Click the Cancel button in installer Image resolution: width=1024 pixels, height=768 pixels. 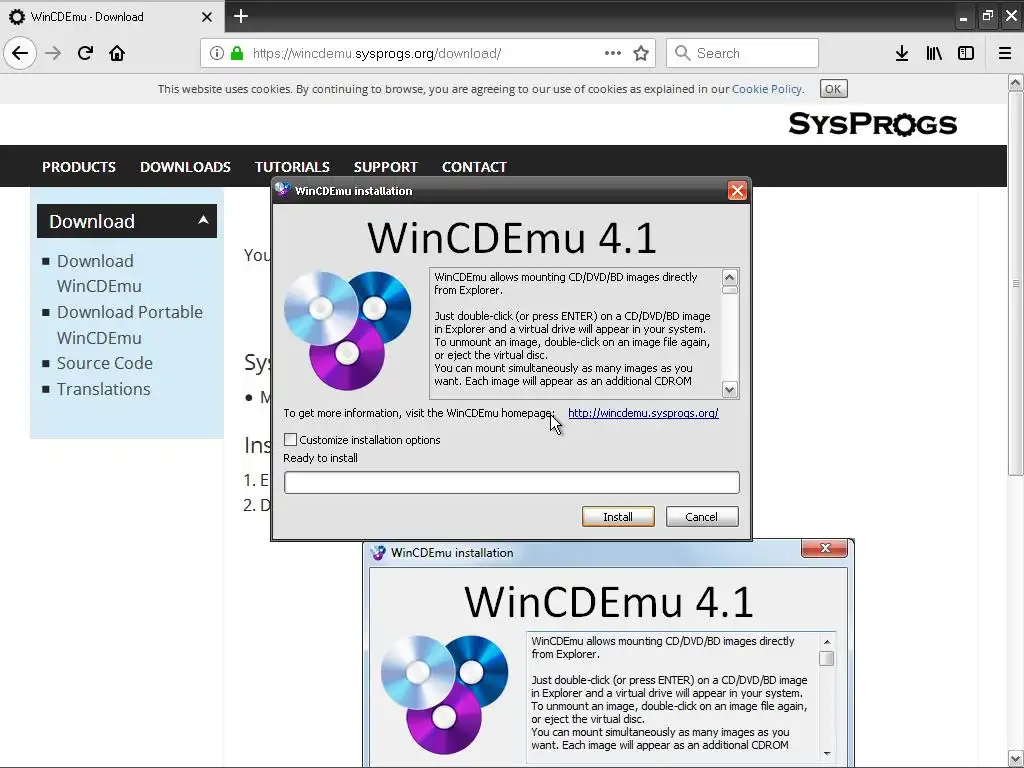pos(702,517)
